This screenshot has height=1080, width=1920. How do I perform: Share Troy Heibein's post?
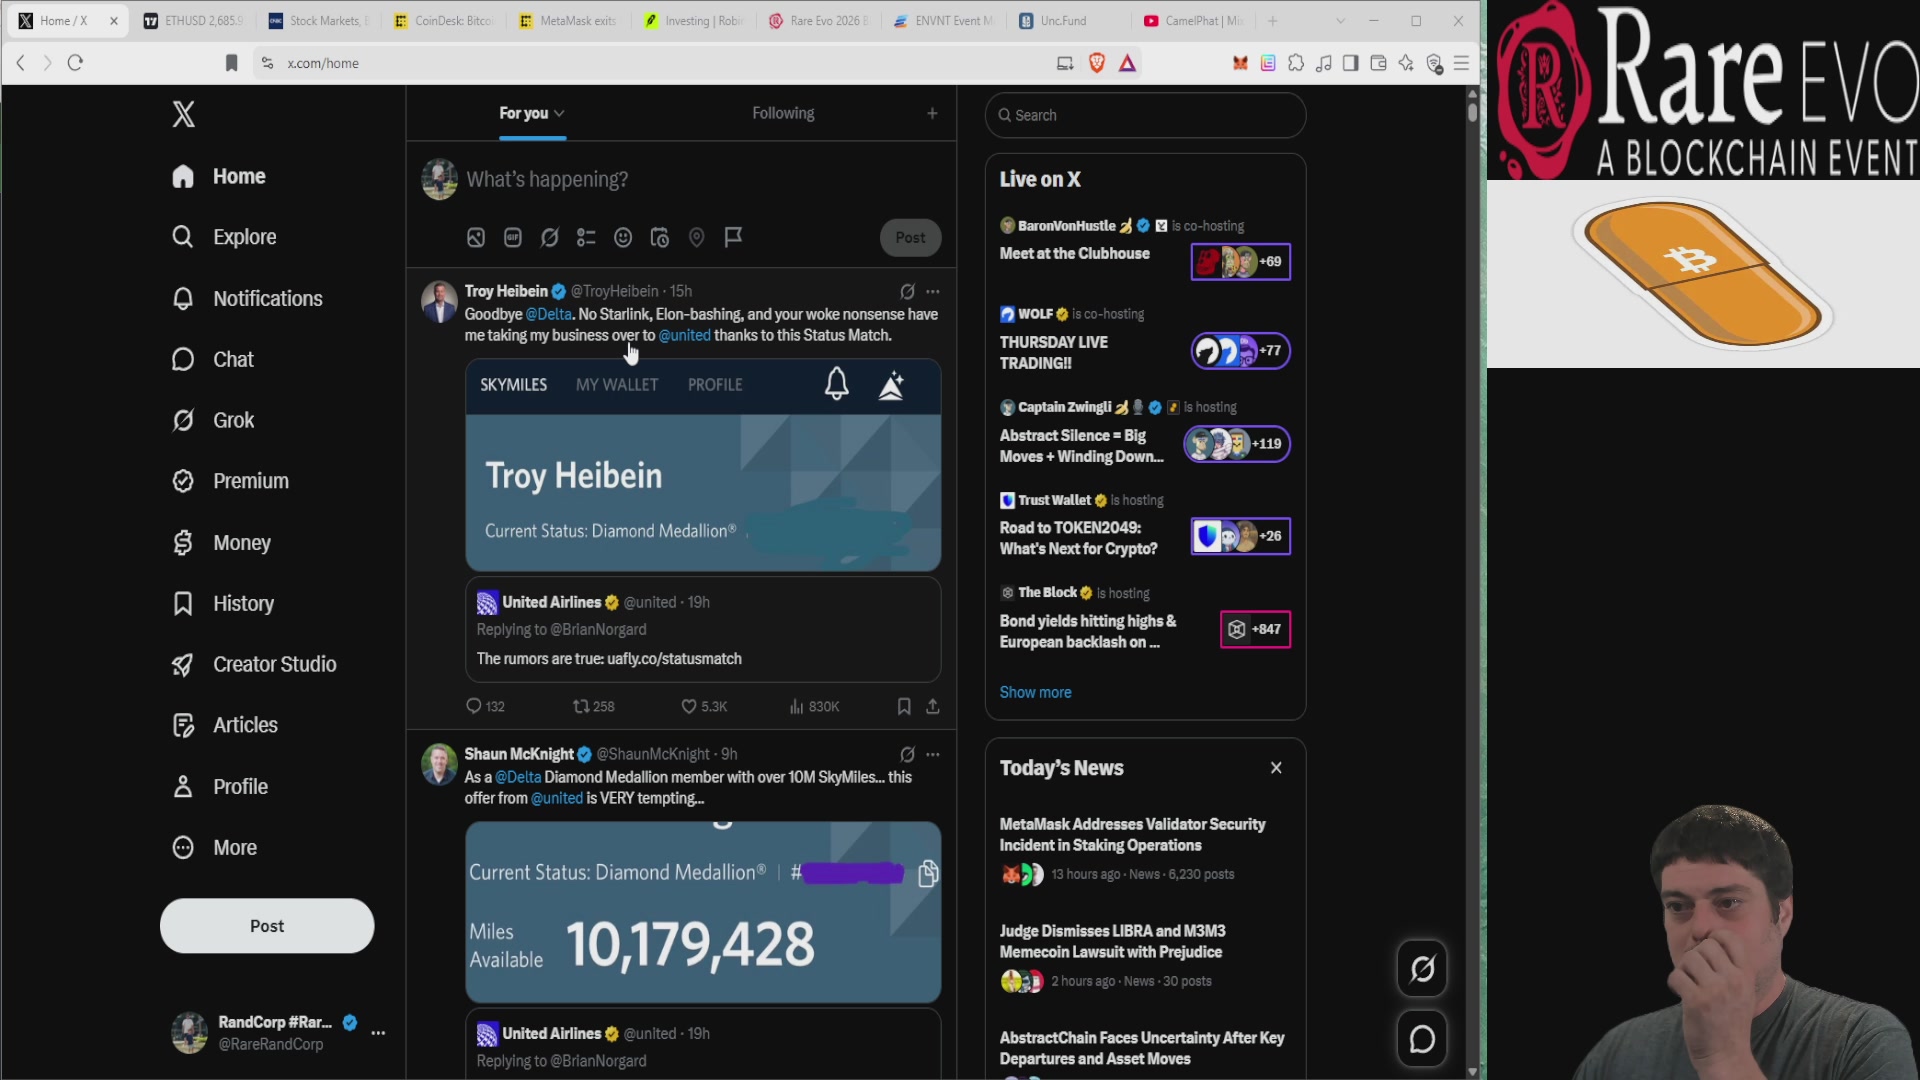pos(933,706)
